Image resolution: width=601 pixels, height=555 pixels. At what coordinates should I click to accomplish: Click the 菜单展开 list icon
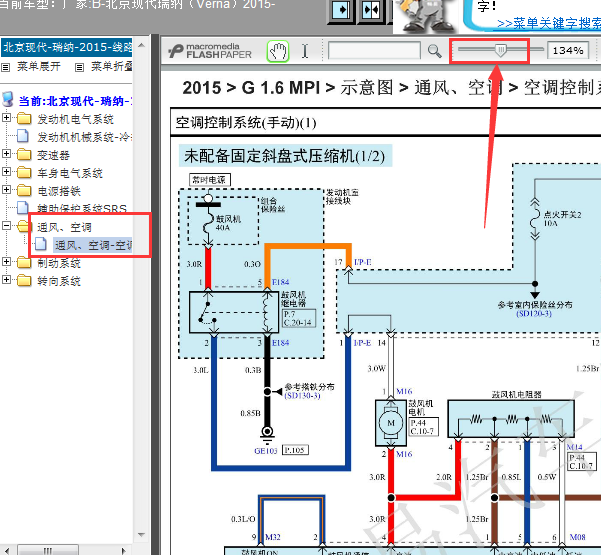6,68
